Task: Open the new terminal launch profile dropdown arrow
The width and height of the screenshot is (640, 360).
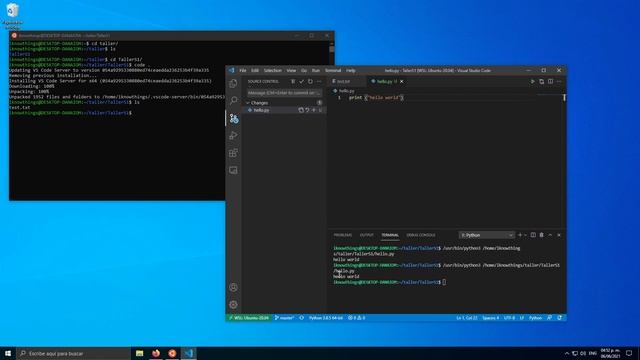Action: click(525, 235)
